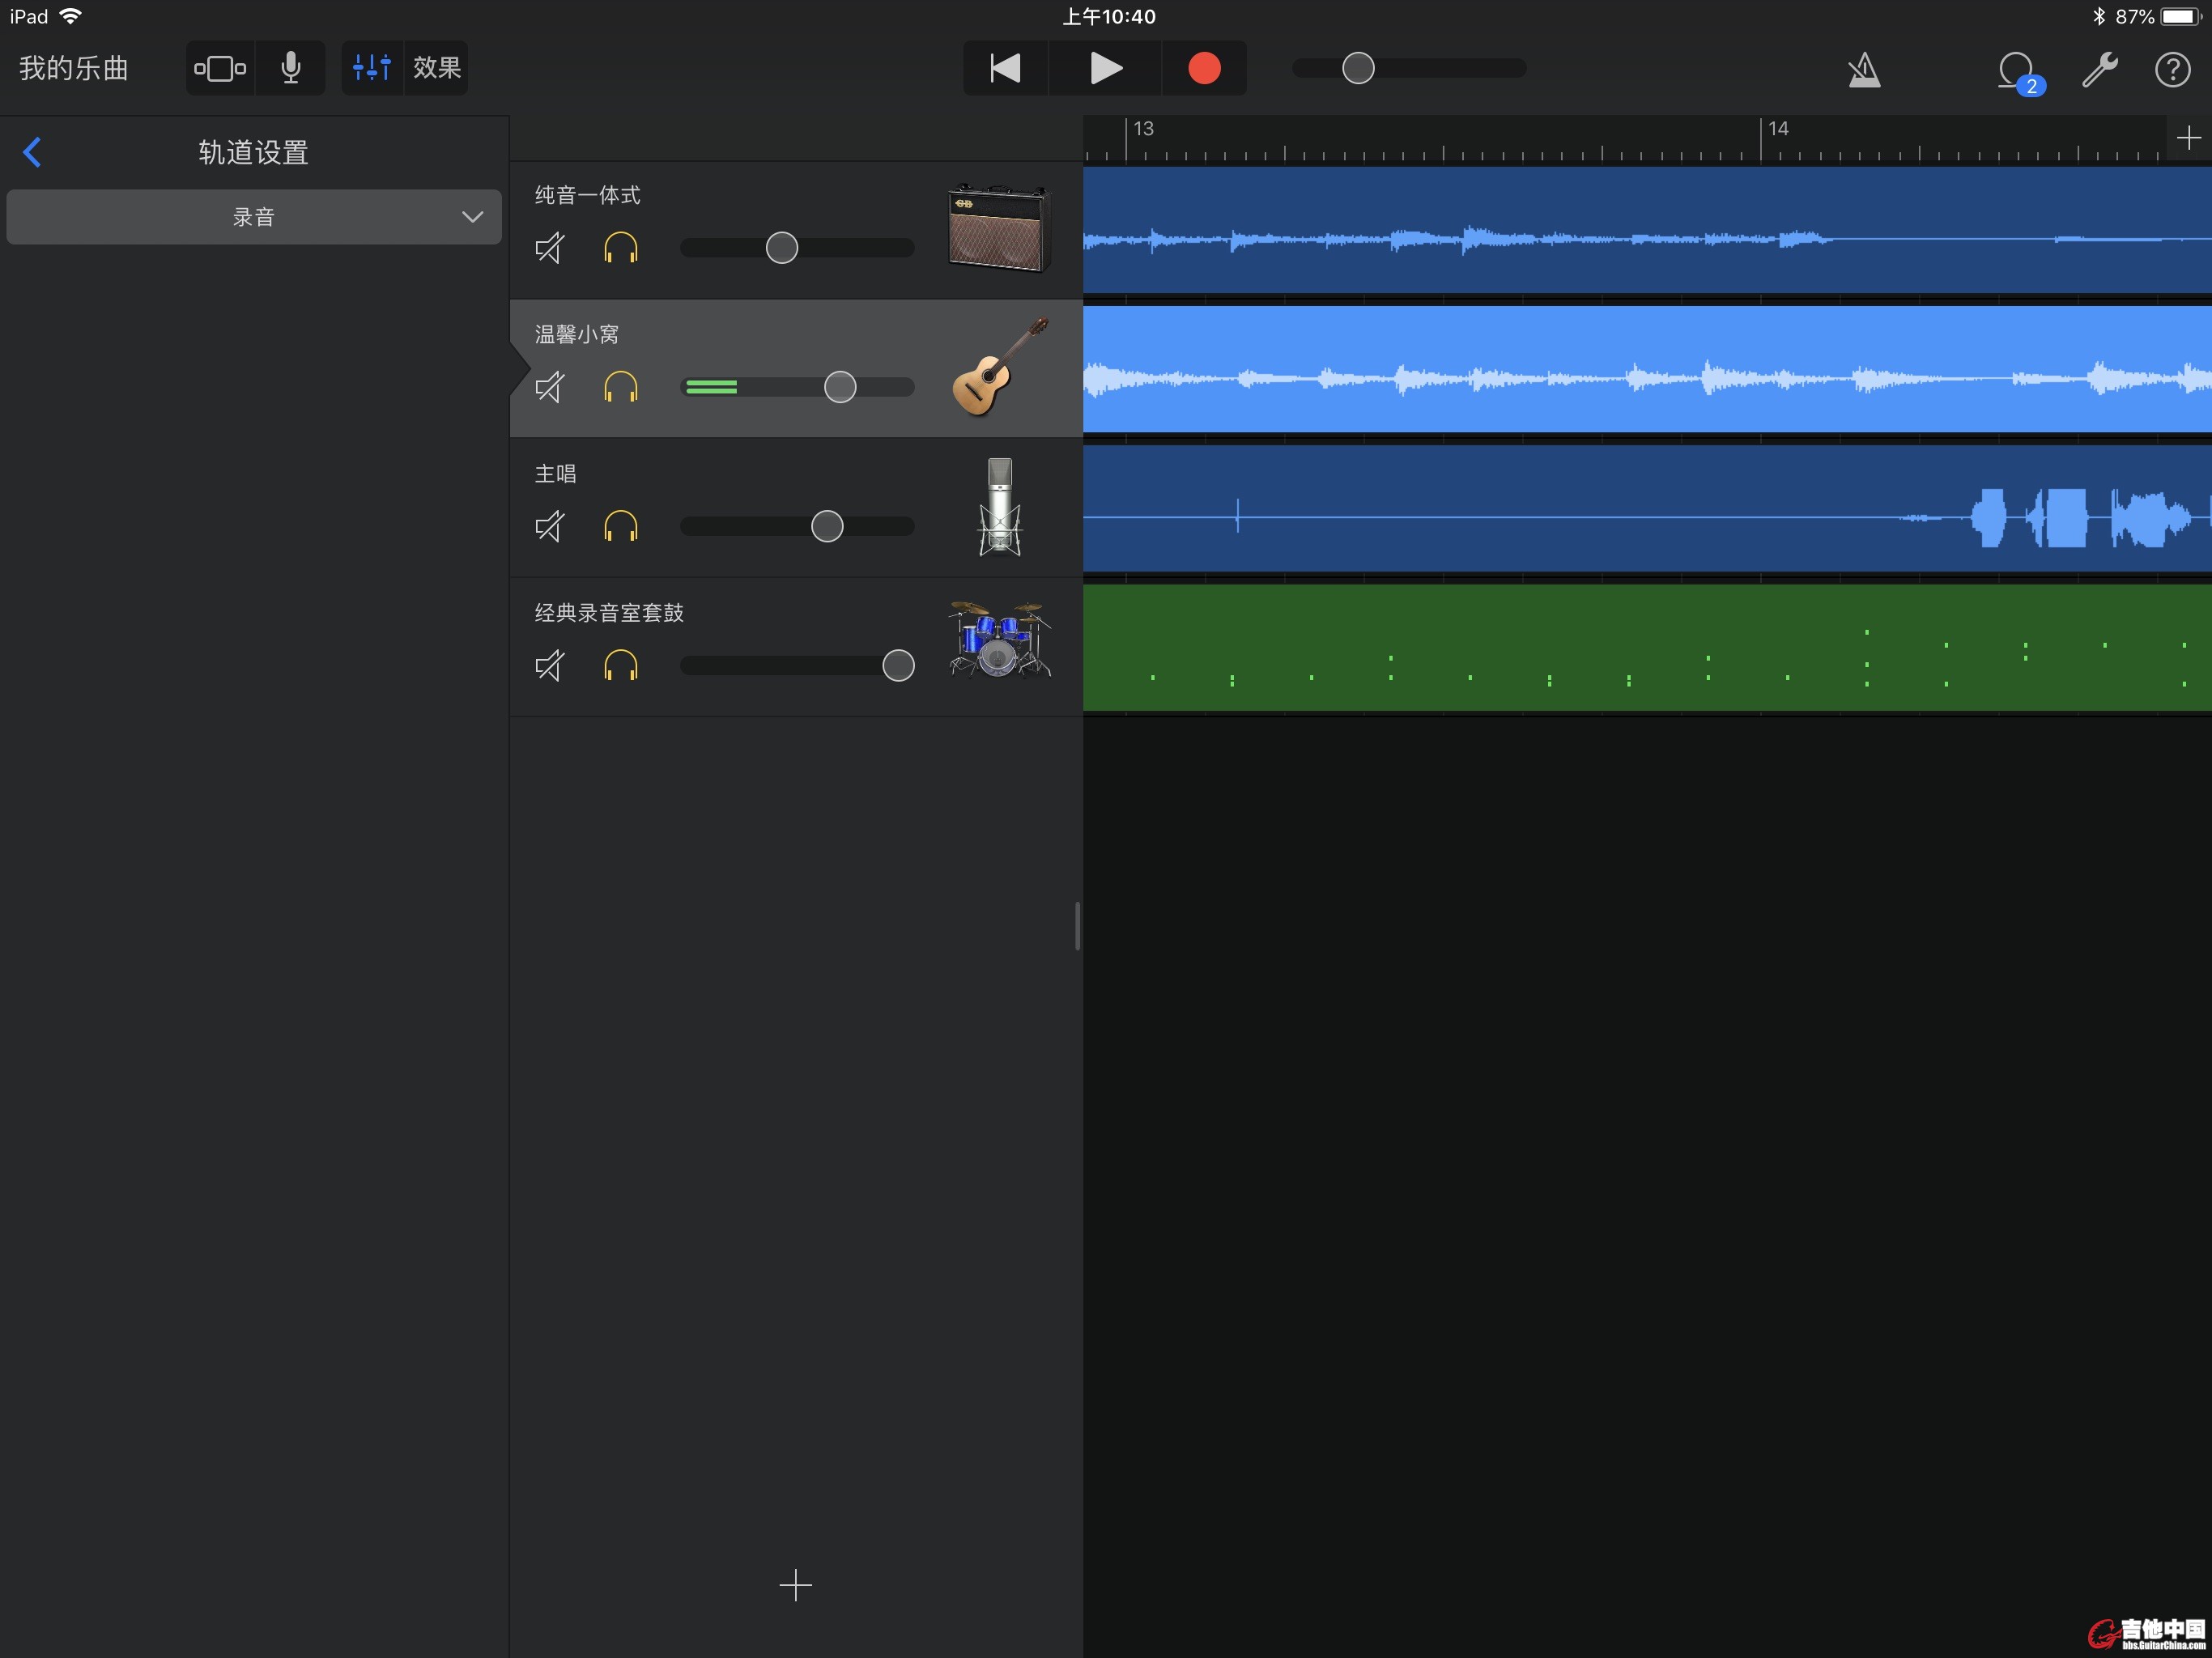
Task: Tap the Bluetooth status icon
Action: click(2099, 16)
